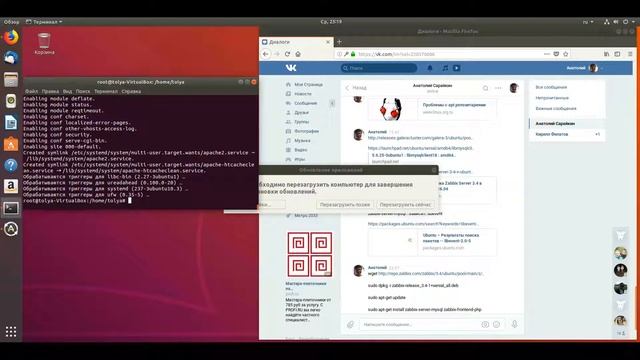Toggle Firefox sidebar icon
The image size is (640, 360).
(617, 54)
